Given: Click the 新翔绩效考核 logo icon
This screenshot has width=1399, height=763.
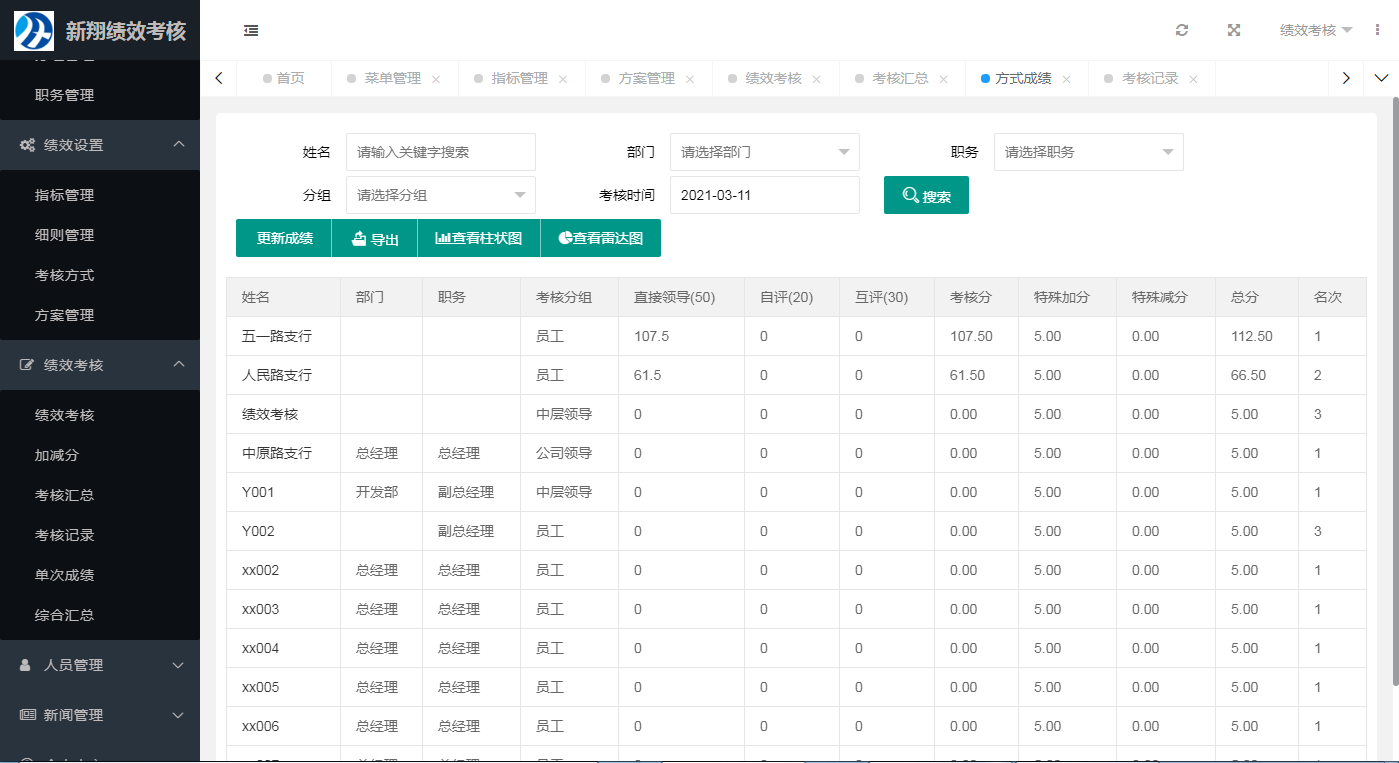Looking at the screenshot, I should coord(33,31).
